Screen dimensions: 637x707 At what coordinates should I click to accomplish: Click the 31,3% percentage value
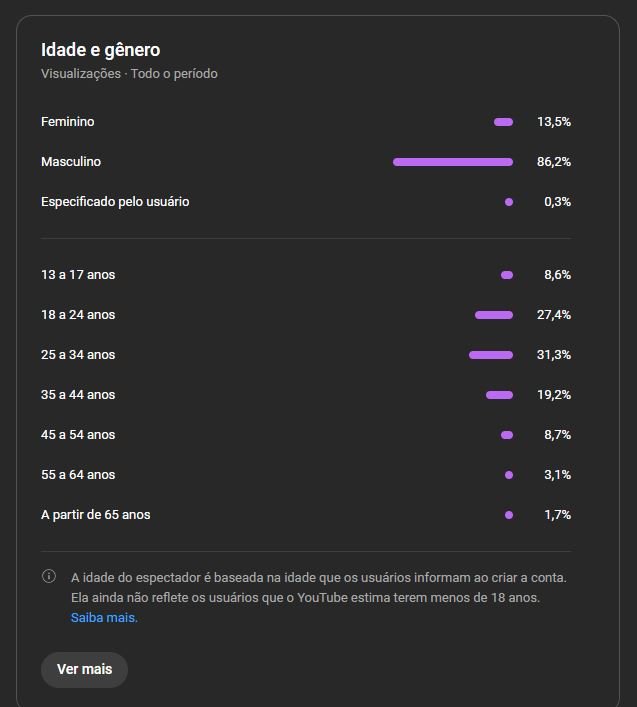(553, 355)
